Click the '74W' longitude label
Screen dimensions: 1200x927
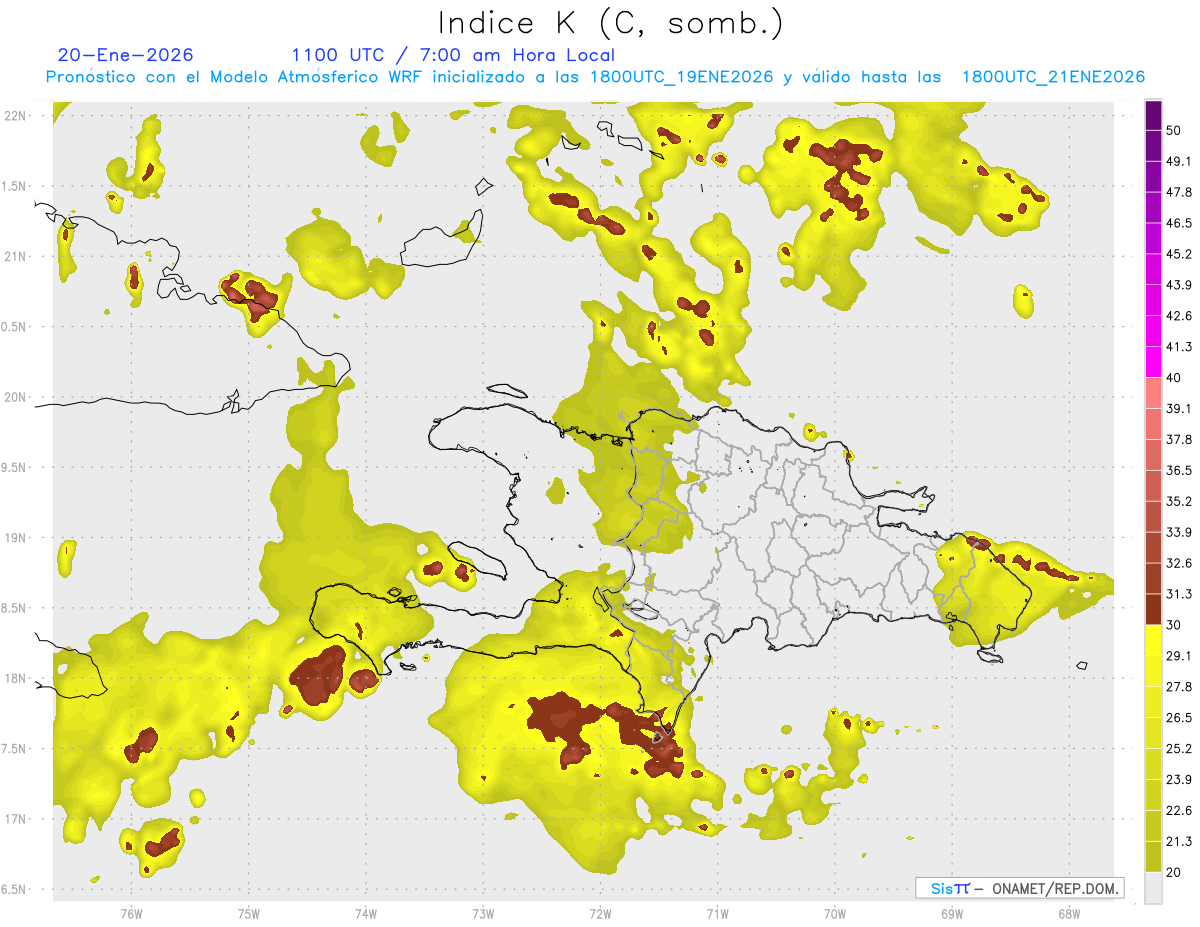365,913
